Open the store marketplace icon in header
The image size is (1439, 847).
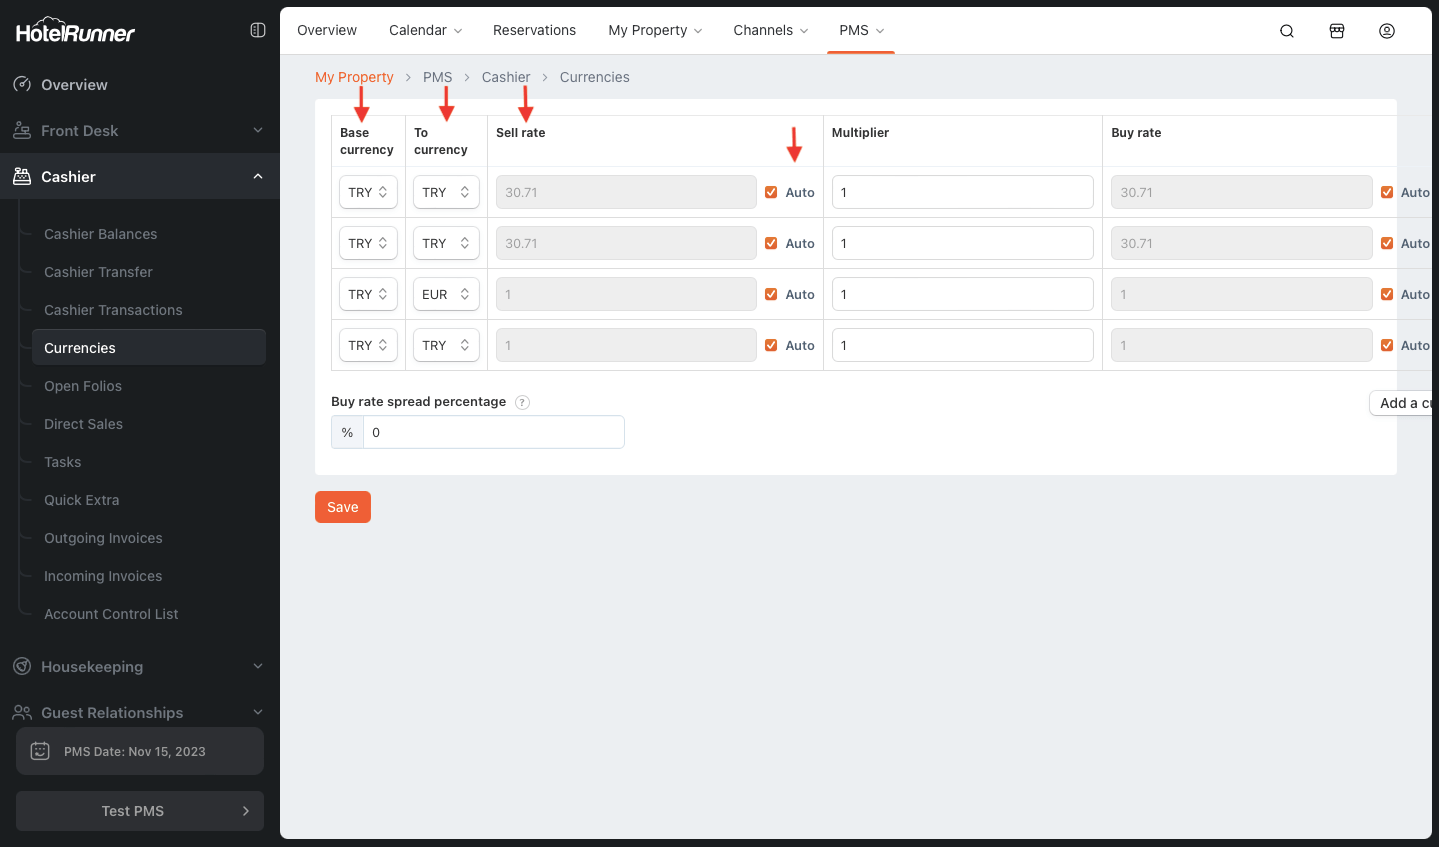pyautogui.click(x=1336, y=31)
